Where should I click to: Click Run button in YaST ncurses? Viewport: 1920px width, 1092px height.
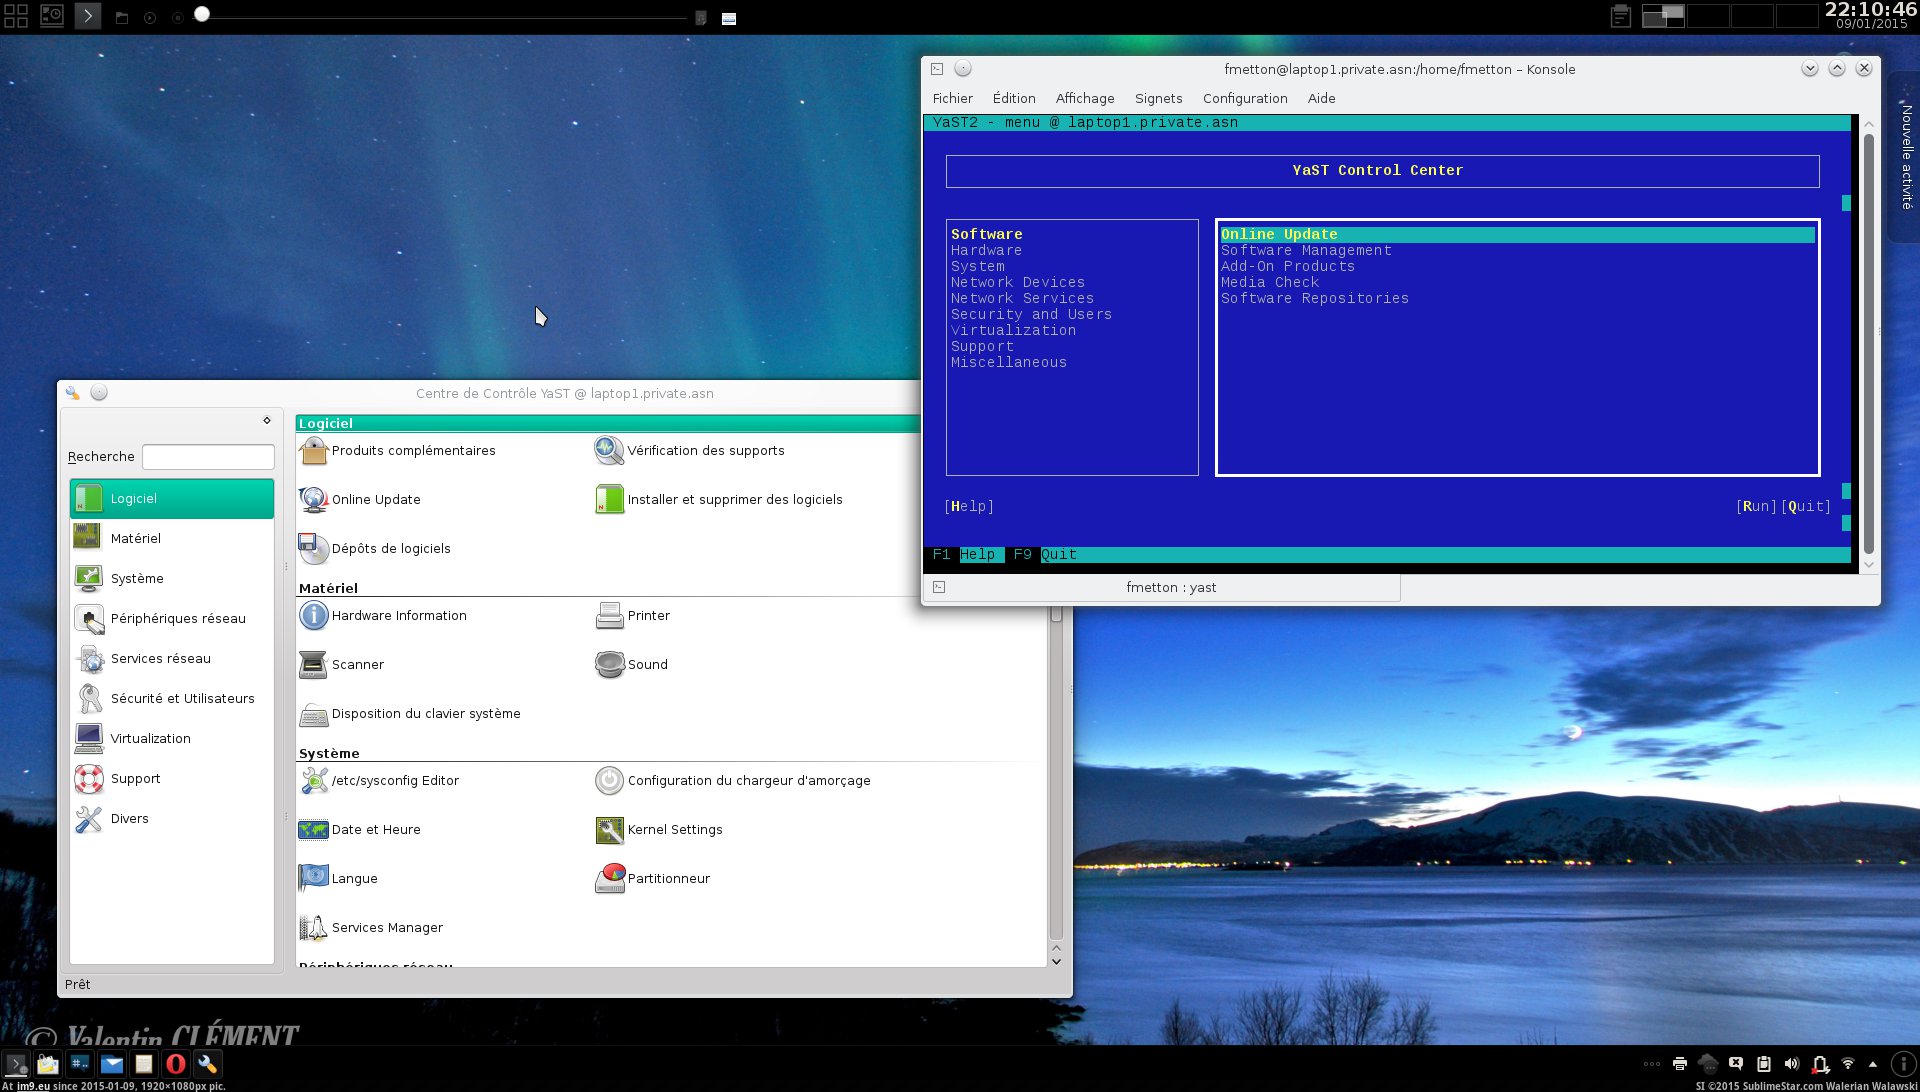[x=1756, y=506]
